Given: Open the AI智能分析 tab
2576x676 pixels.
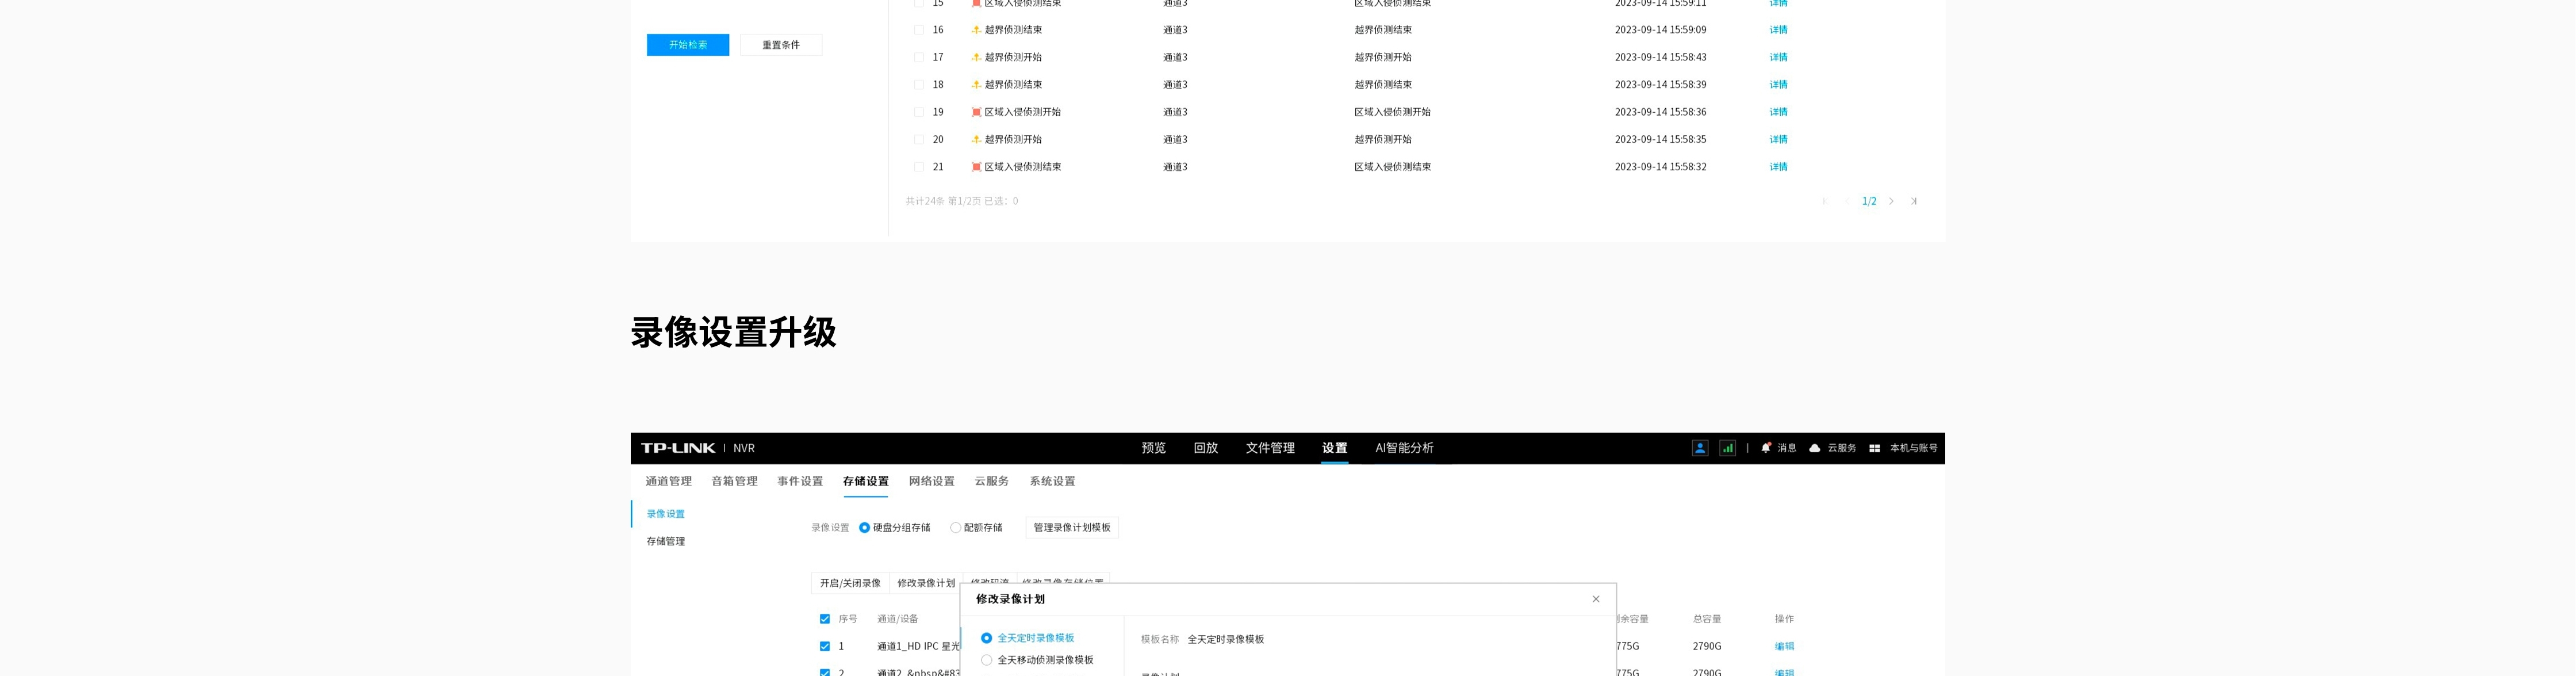Looking at the screenshot, I should click(x=1404, y=448).
